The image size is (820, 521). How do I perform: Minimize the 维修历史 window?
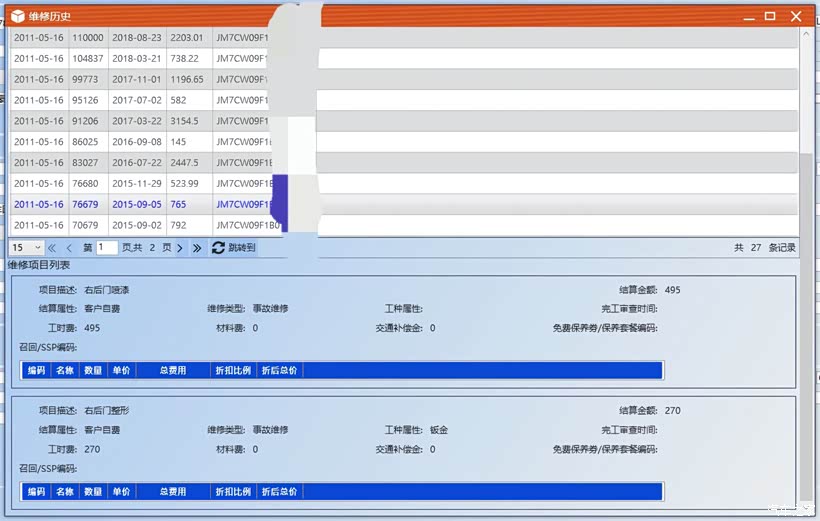pyautogui.click(x=744, y=16)
